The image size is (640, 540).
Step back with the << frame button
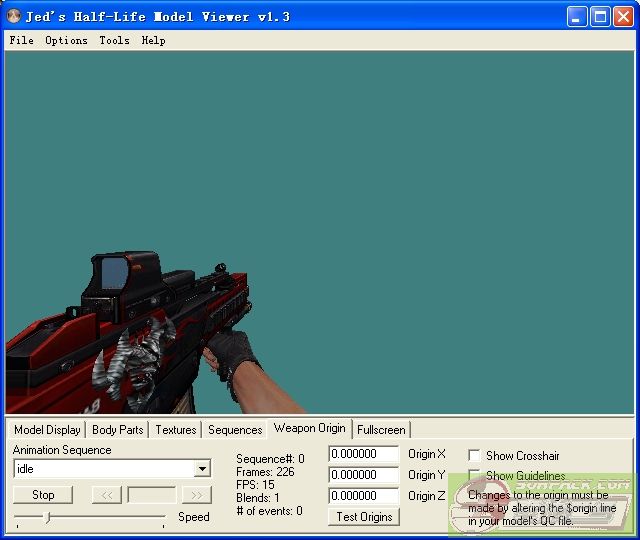tap(106, 495)
